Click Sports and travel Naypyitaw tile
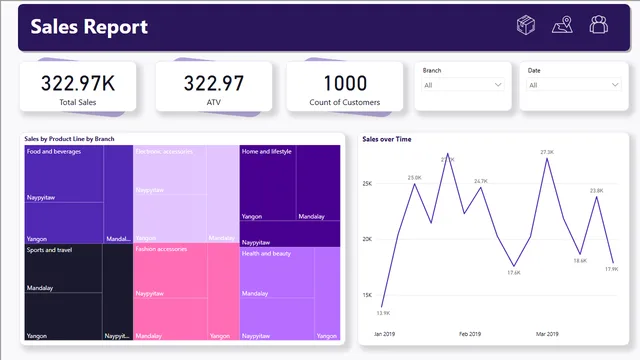640x360 pixels. point(118,292)
